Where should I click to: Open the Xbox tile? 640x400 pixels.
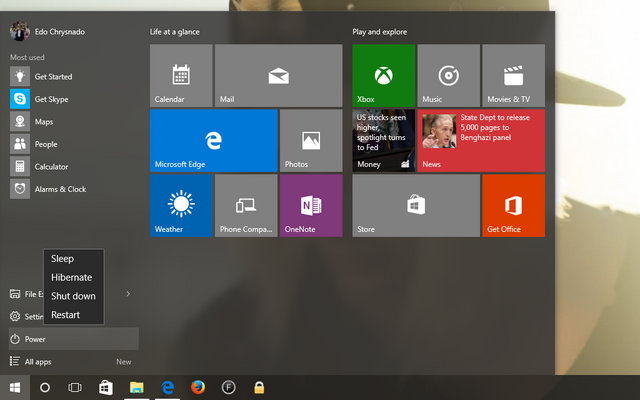coord(384,76)
